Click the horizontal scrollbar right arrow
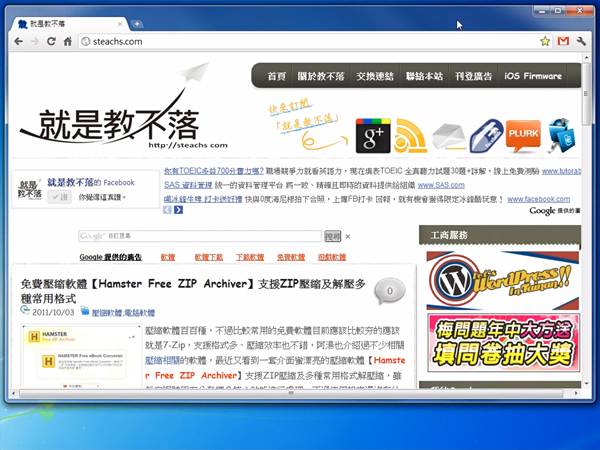 tap(575, 393)
